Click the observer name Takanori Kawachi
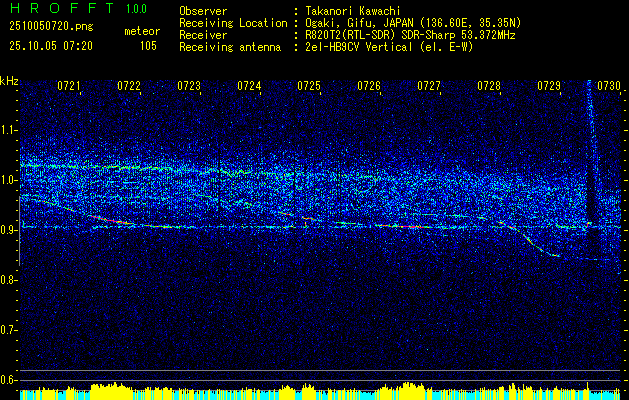This screenshot has width=629, height=400. 351,11
